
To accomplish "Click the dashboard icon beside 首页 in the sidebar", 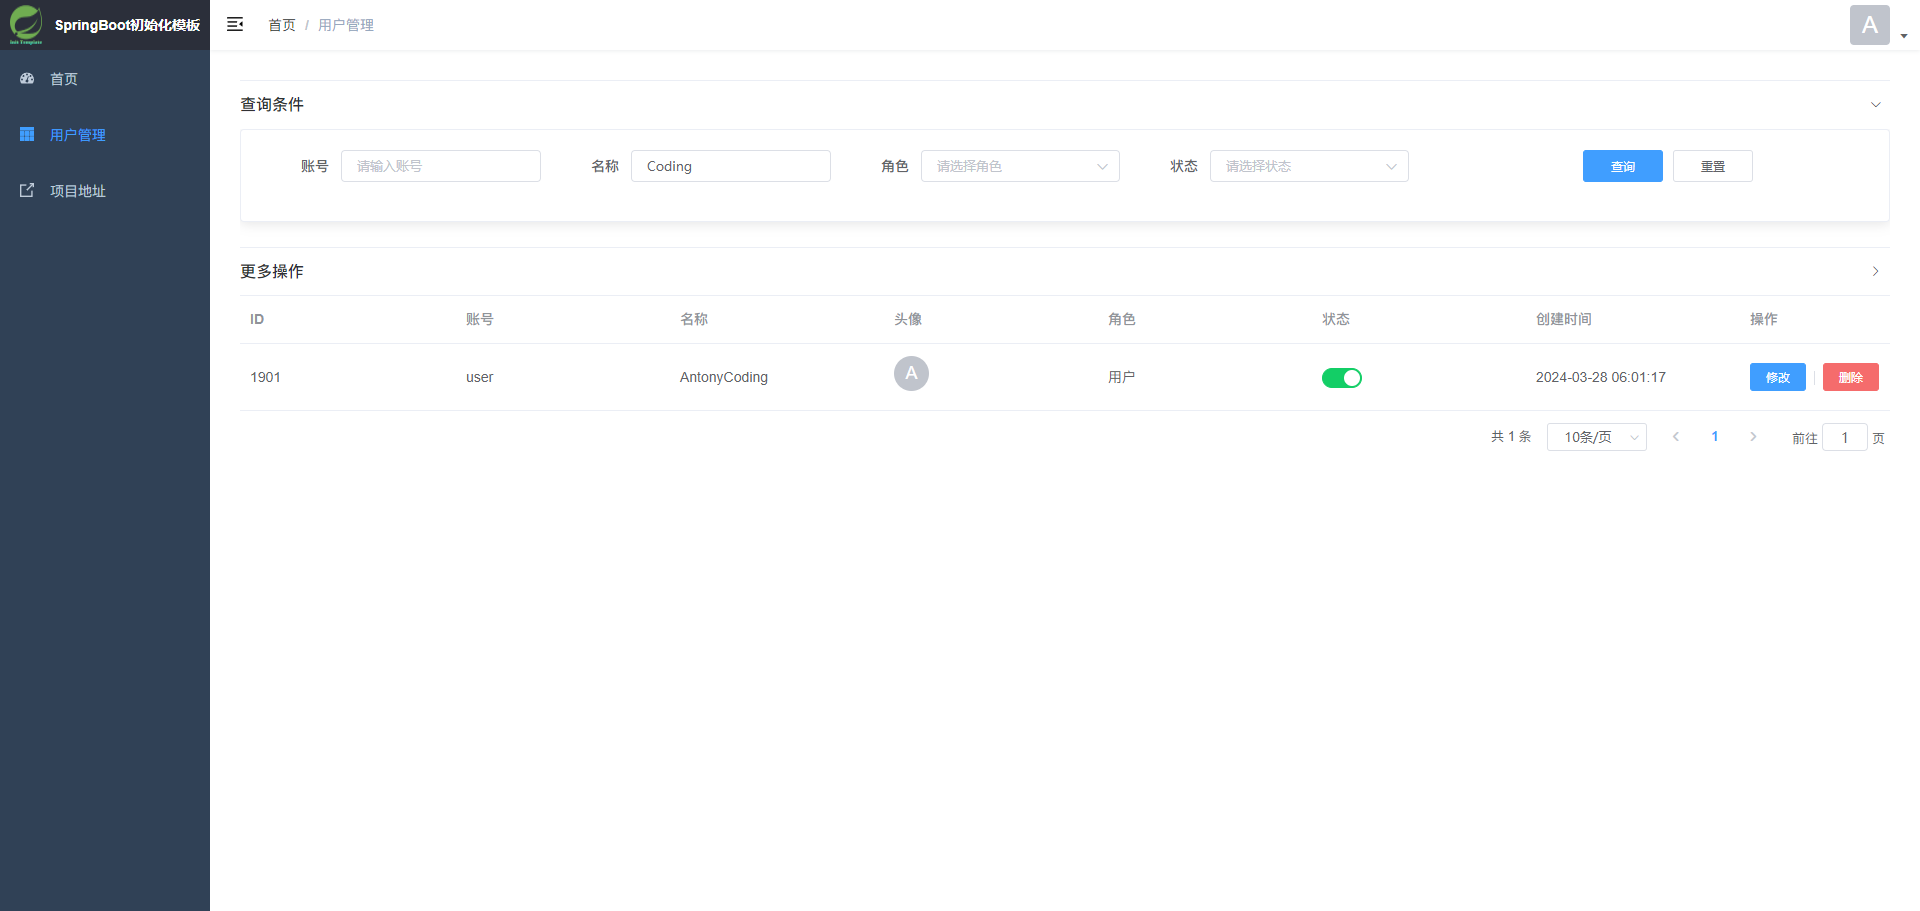I will click(x=27, y=78).
